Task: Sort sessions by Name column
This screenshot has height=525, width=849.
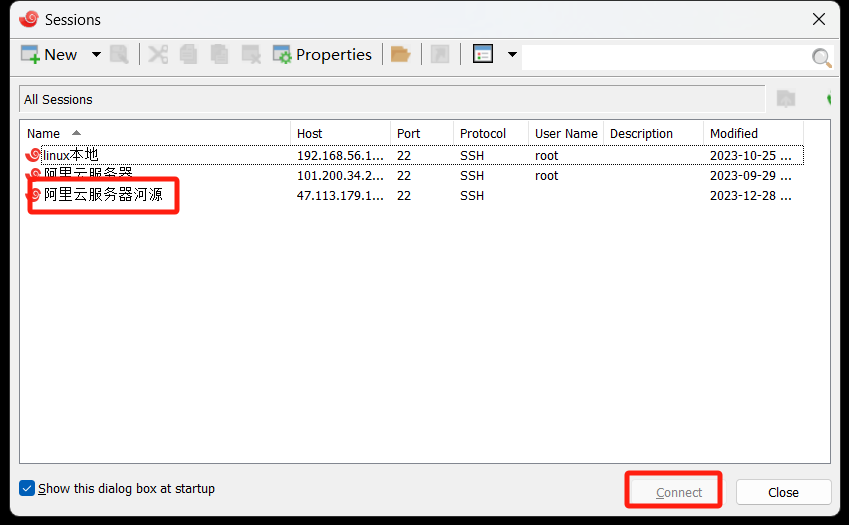Action: point(155,133)
